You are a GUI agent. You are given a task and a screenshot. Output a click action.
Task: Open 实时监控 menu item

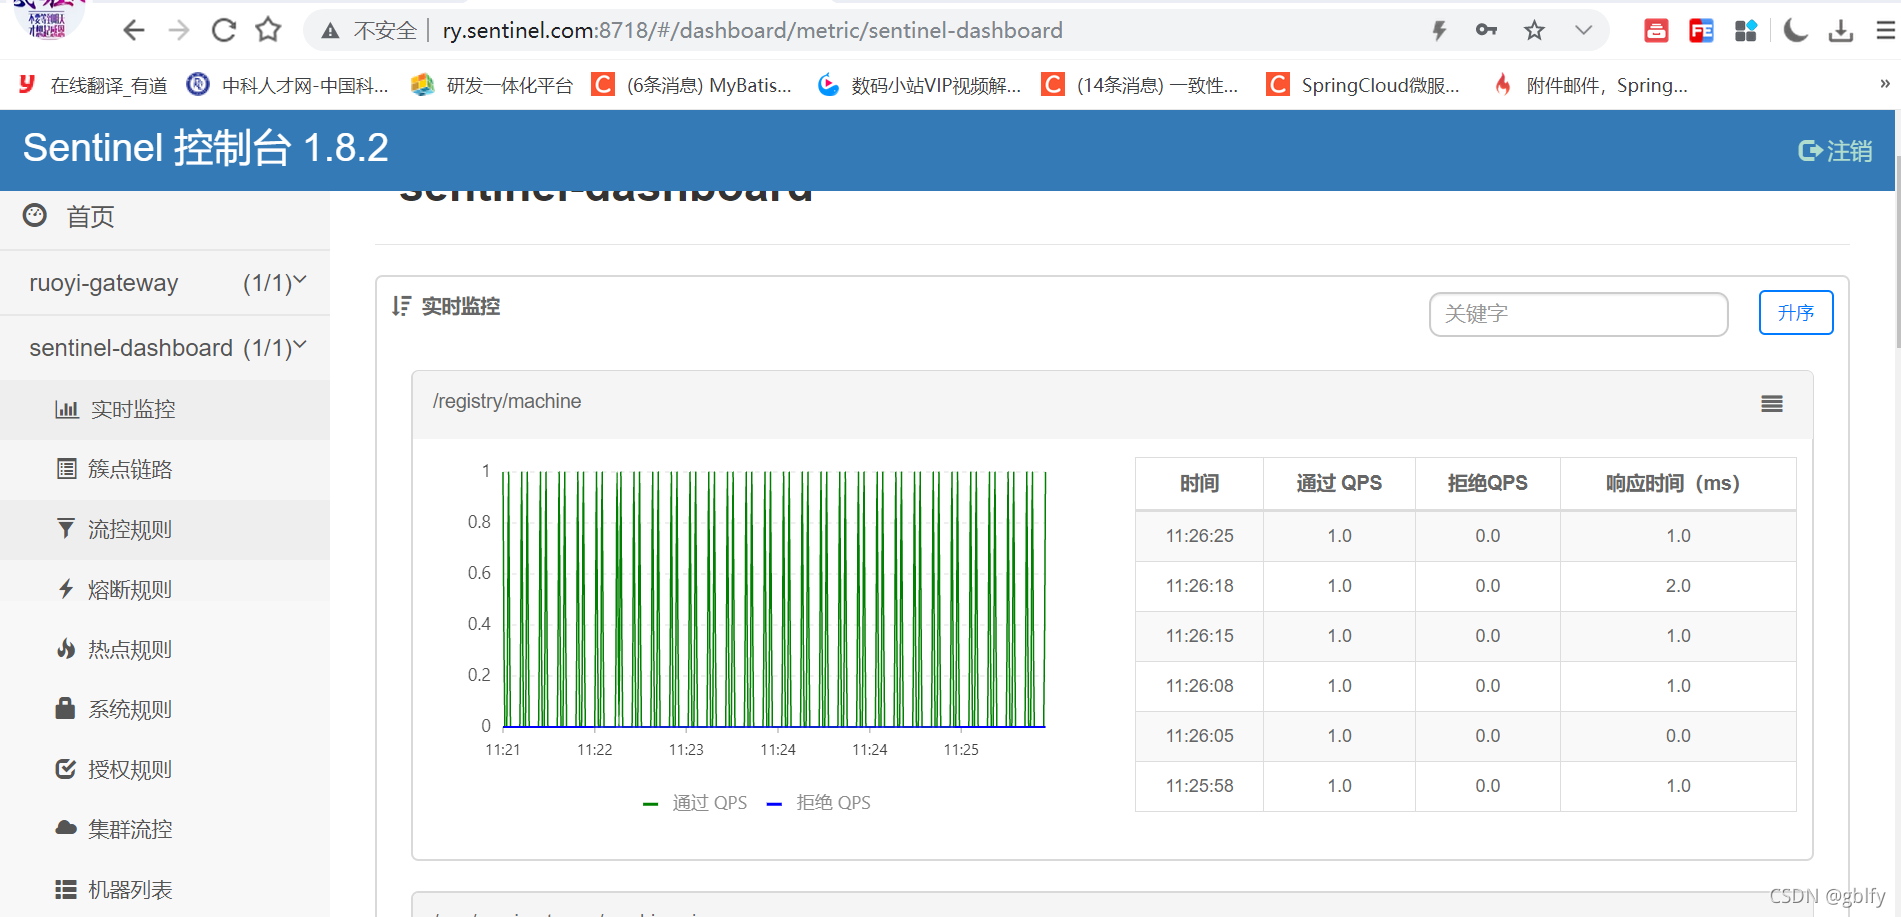[165, 410]
